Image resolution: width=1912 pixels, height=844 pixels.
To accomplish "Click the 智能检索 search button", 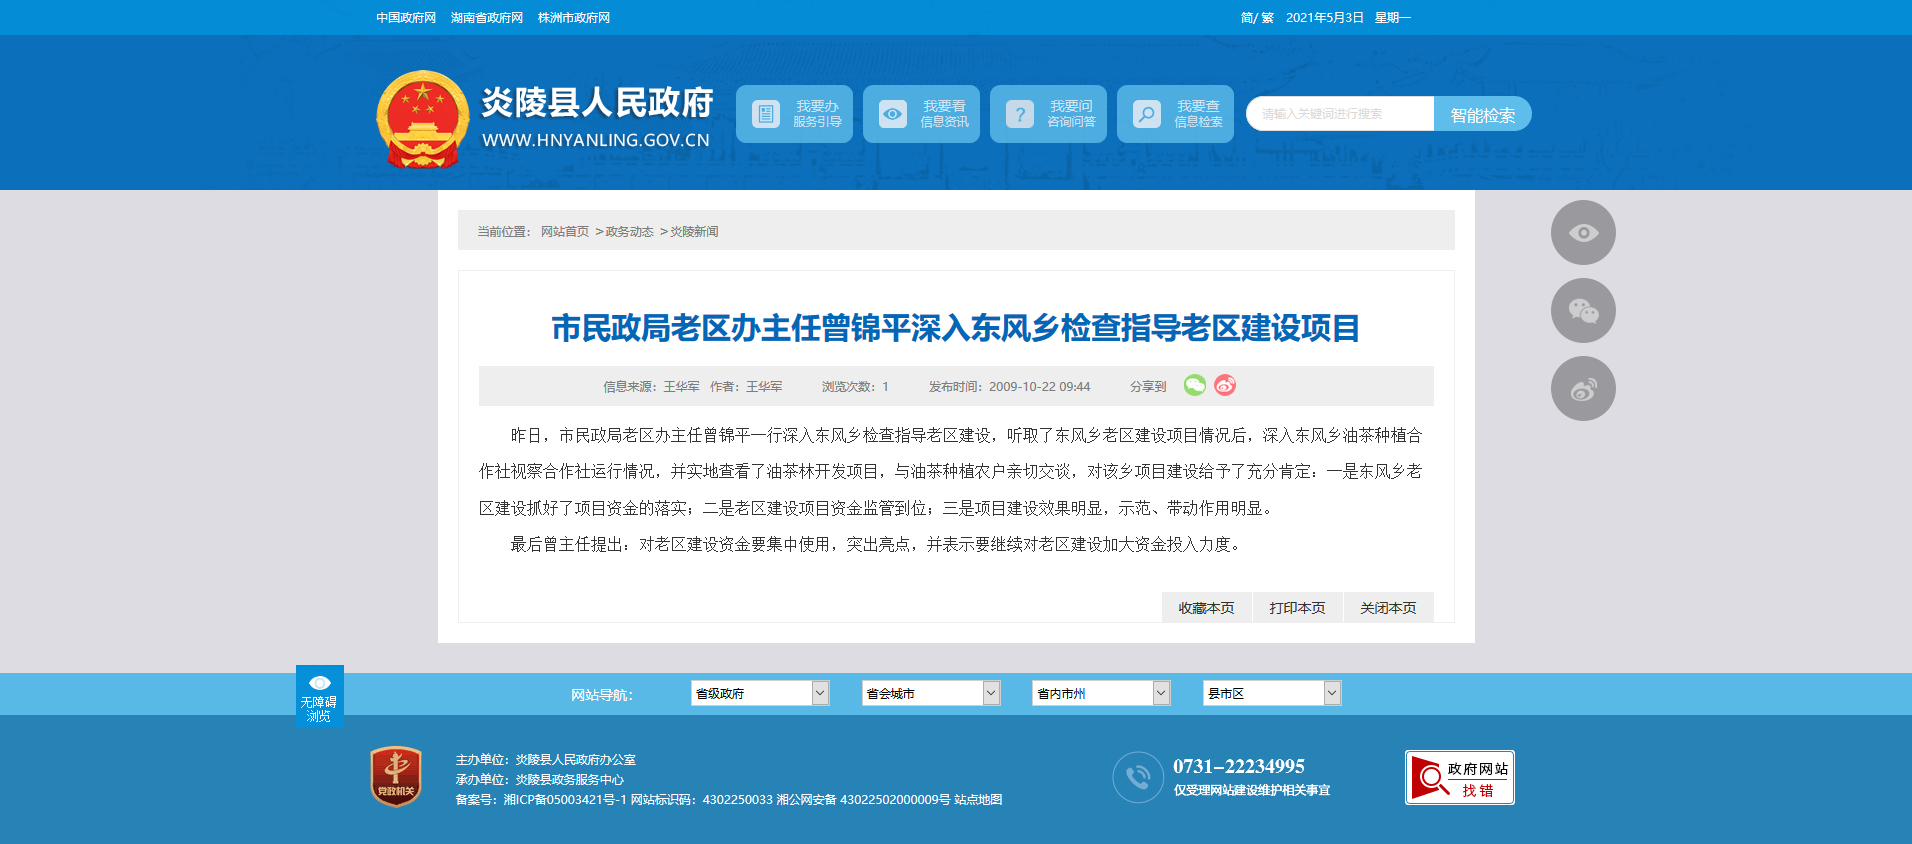I will coord(1482,115).
